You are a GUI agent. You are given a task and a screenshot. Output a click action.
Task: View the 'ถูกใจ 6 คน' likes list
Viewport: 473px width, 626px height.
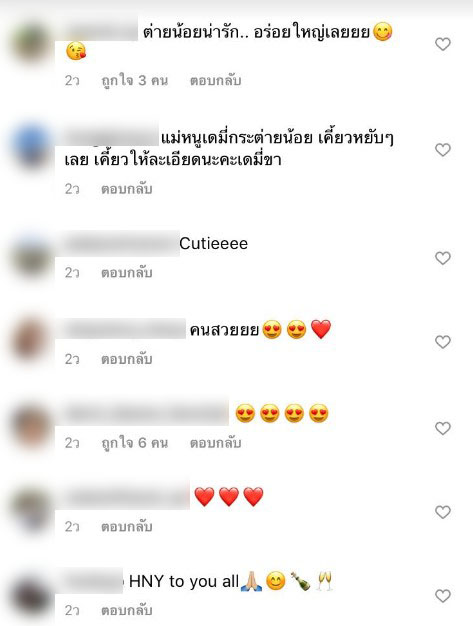[135, 443]
